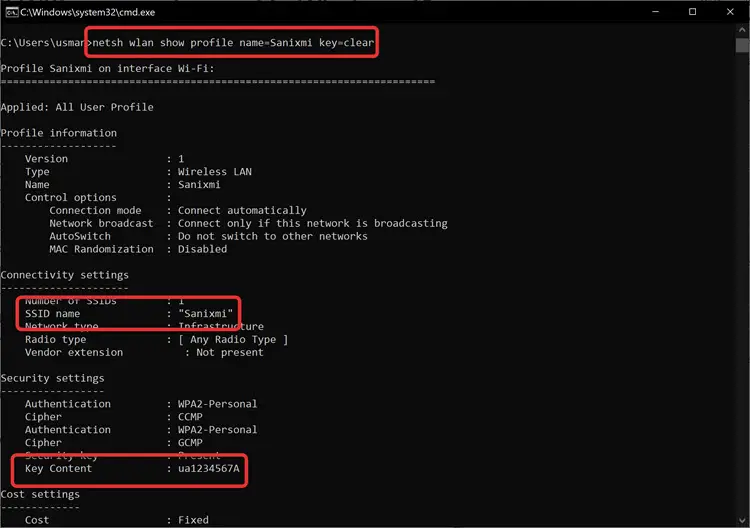Click the 'AutoSwitch' label

click(x=80, y=236)
